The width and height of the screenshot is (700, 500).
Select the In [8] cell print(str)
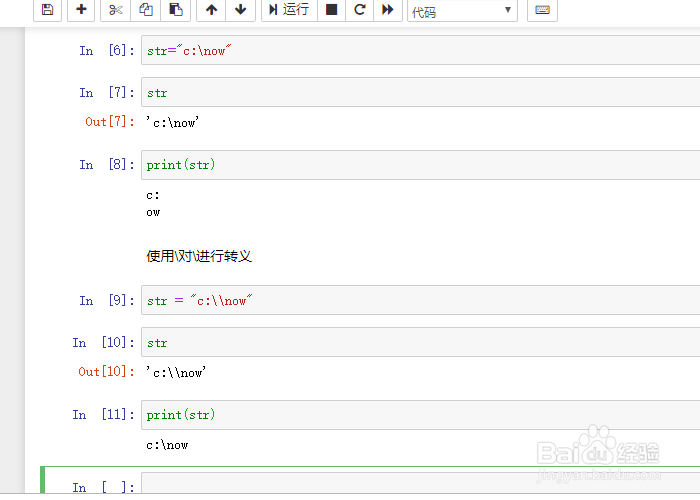click(421, 165)
